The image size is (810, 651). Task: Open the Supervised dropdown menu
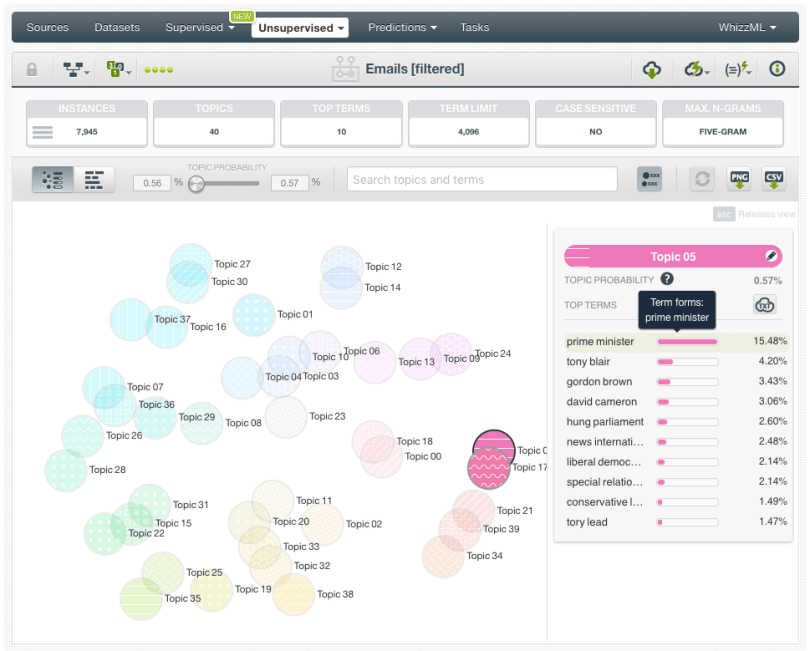199,28
